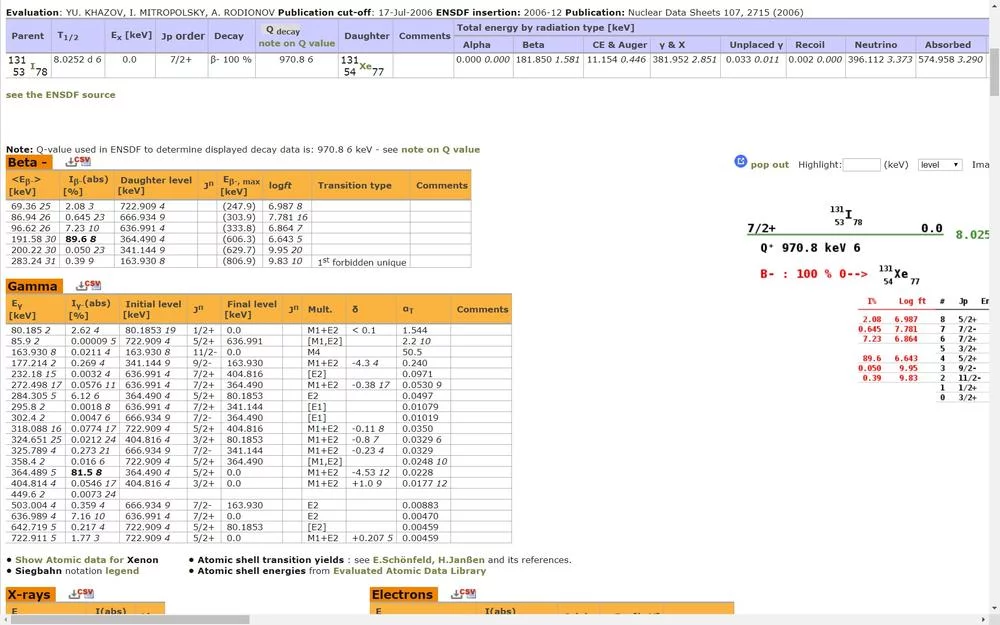Select the Beta energy value '181.850 1.581'
The width and height of the screenshot is (1000, 625).
548,59
